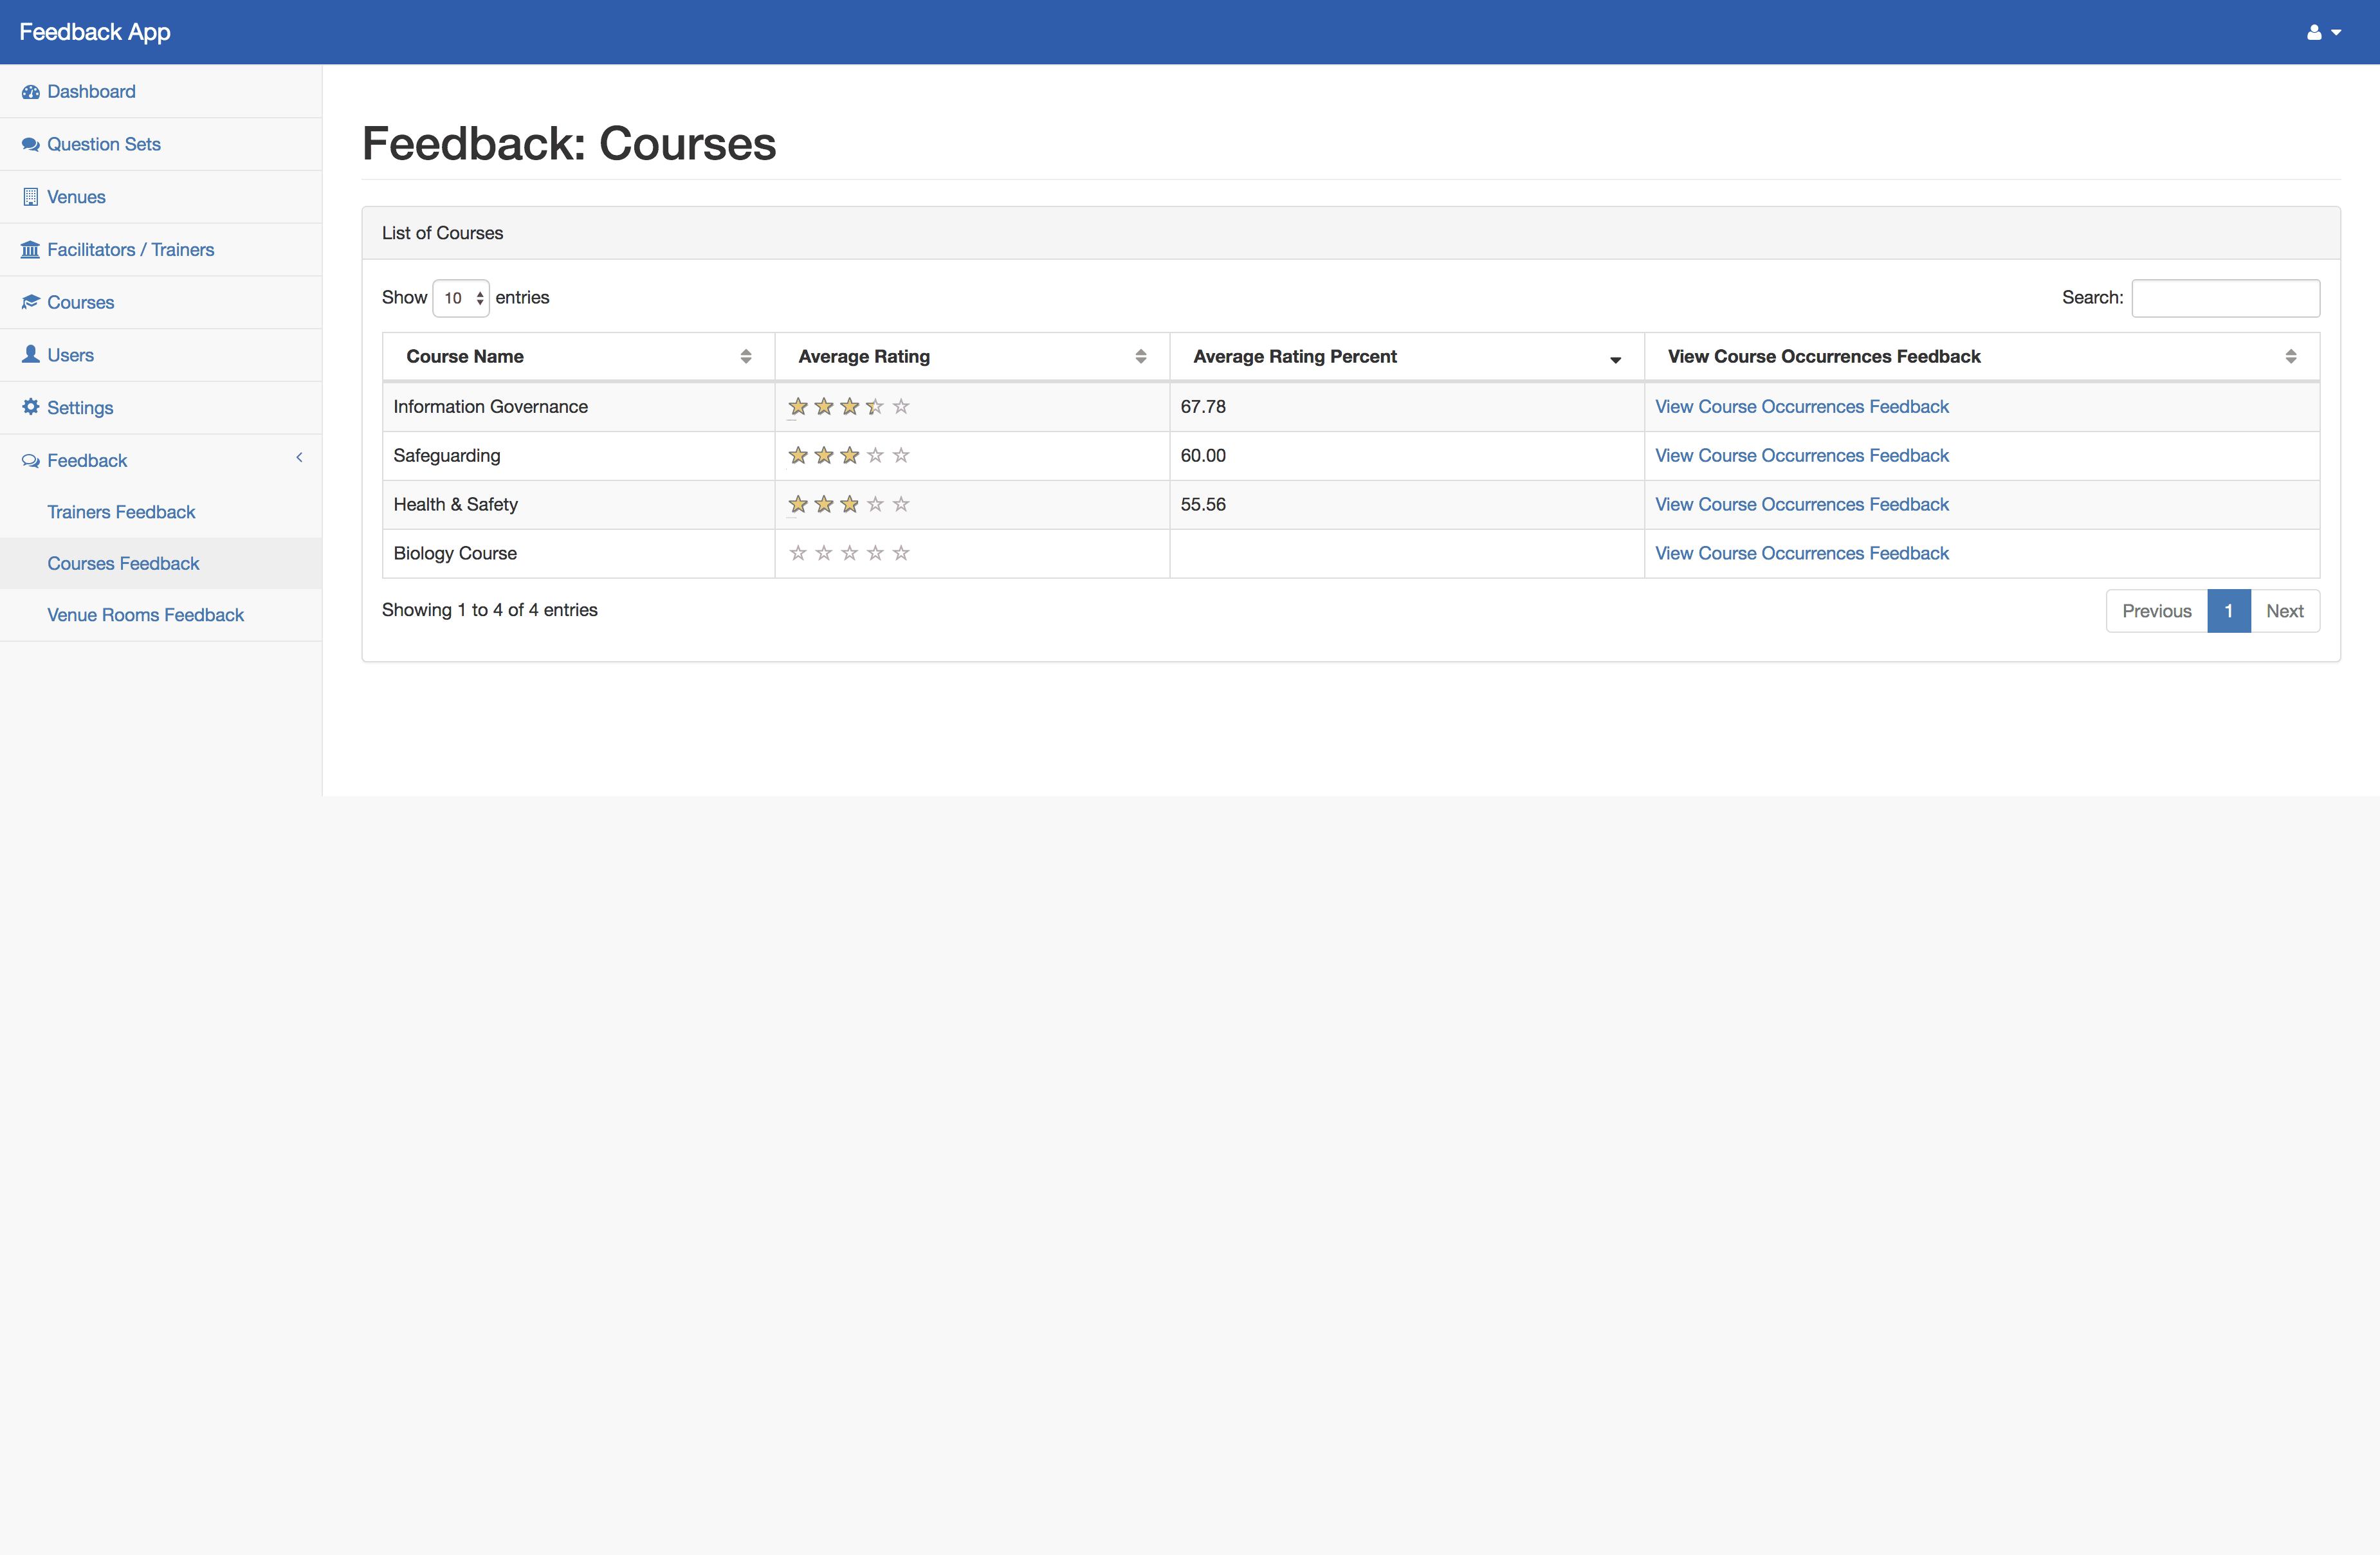Open user menu caret dropdown
Image resolution: width=2380 pixels, height=1555 pixels.
click(2336, 33)
